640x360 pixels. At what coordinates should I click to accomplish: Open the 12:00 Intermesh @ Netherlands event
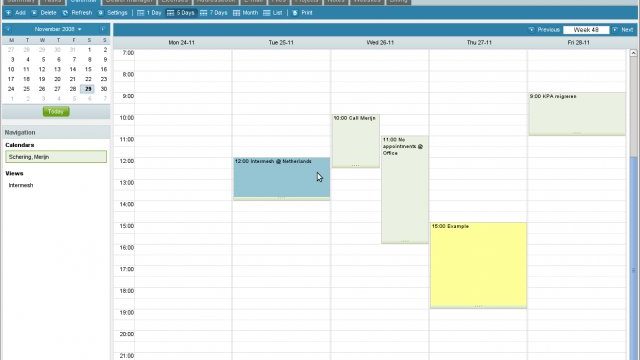click(282, 178)
